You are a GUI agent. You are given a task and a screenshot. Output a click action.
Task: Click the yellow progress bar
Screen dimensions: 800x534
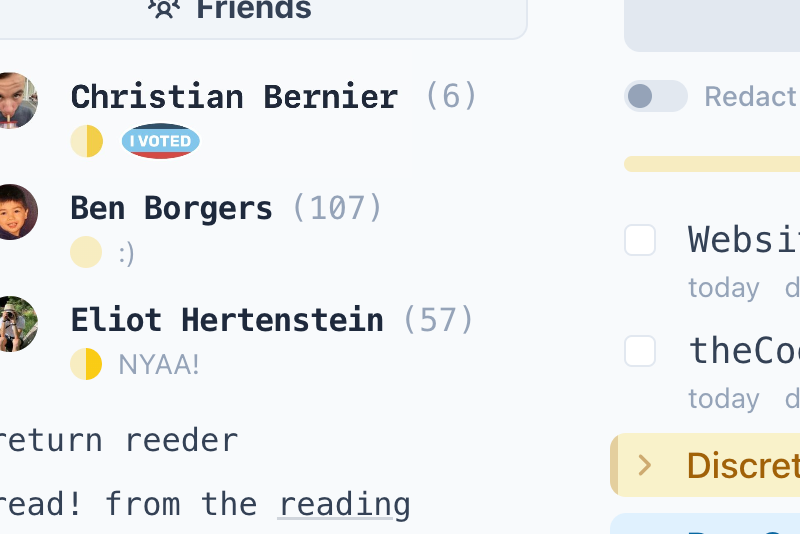pos(712,164)
